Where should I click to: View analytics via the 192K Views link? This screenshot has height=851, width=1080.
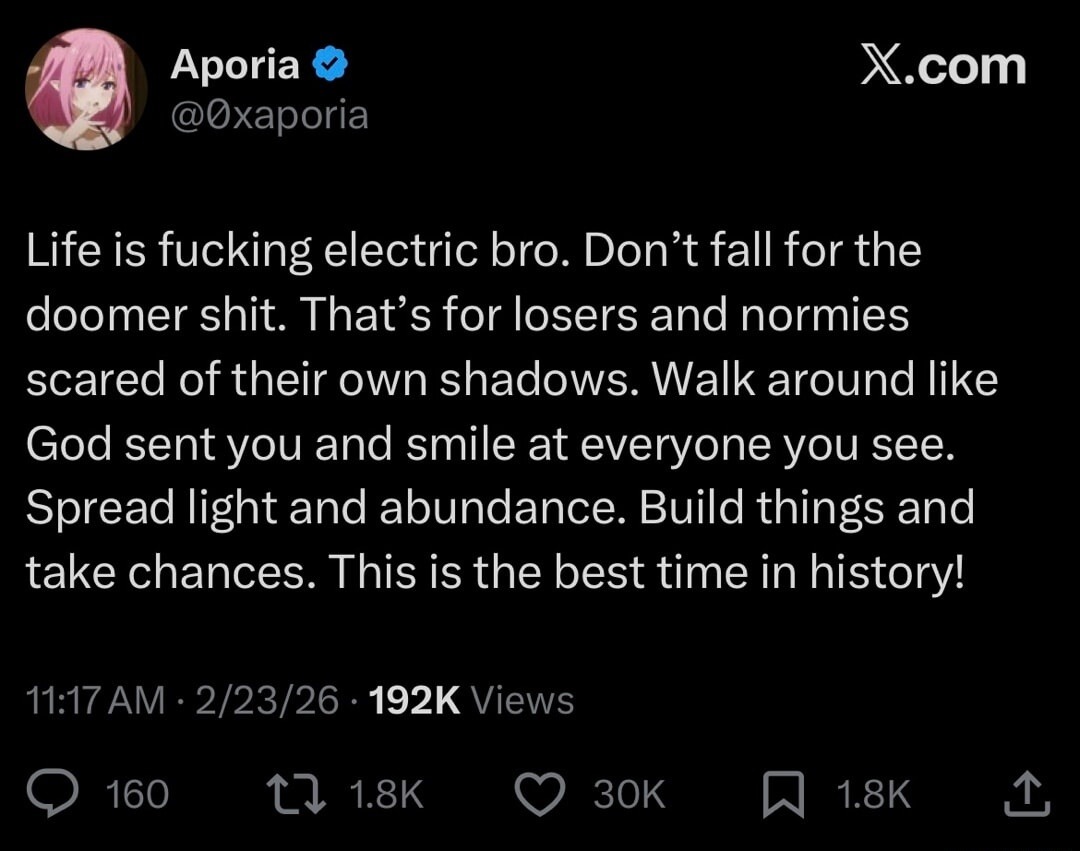click(471, 700)
